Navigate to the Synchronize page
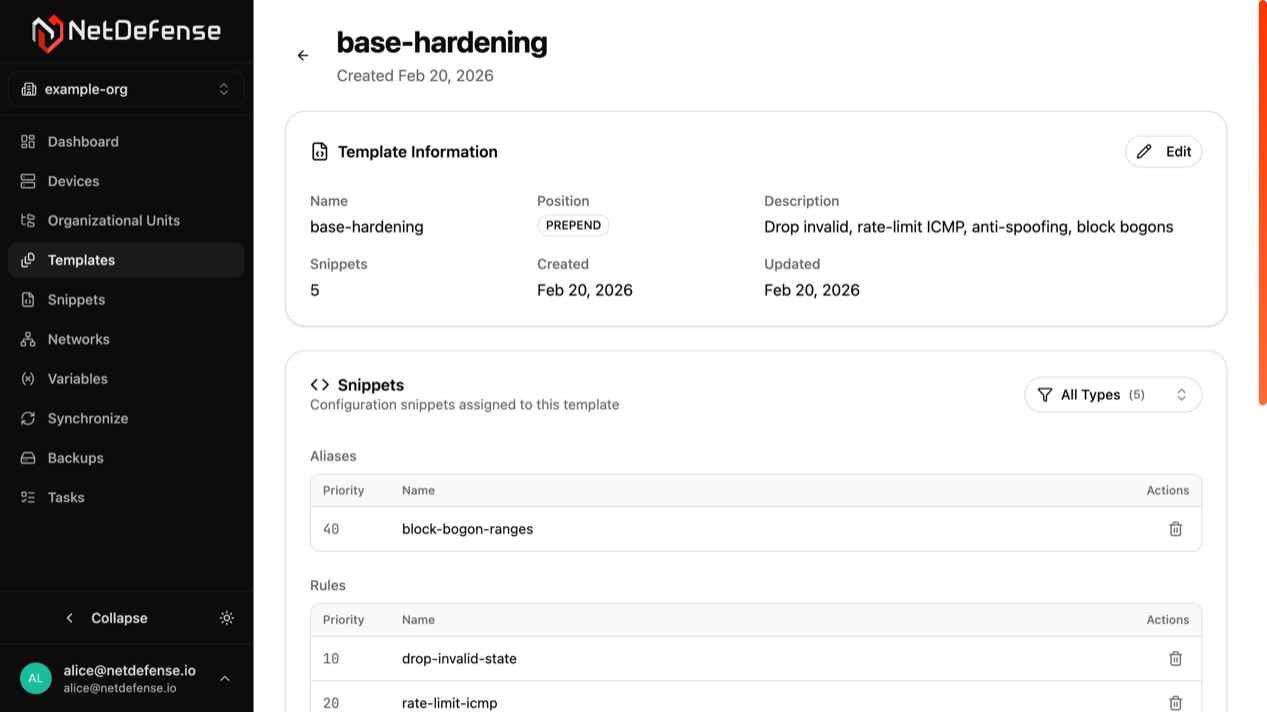The width and height of the screenshot is (1267, 712). pos(87,418)
